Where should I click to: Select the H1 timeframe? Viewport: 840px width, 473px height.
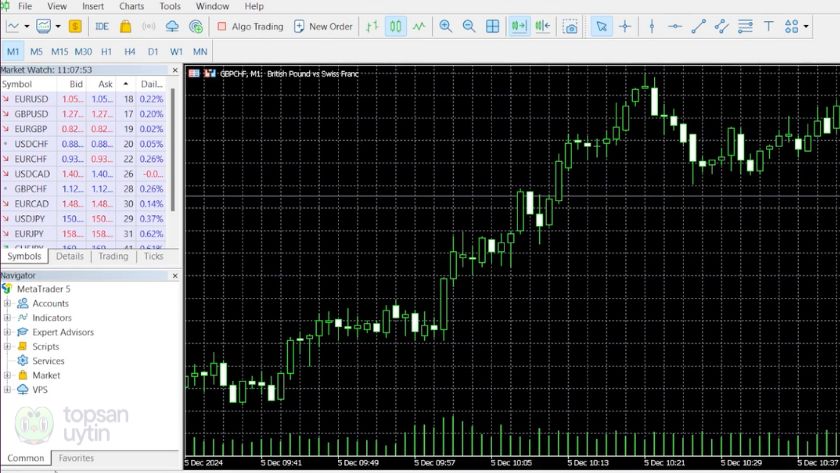[107, 51]
